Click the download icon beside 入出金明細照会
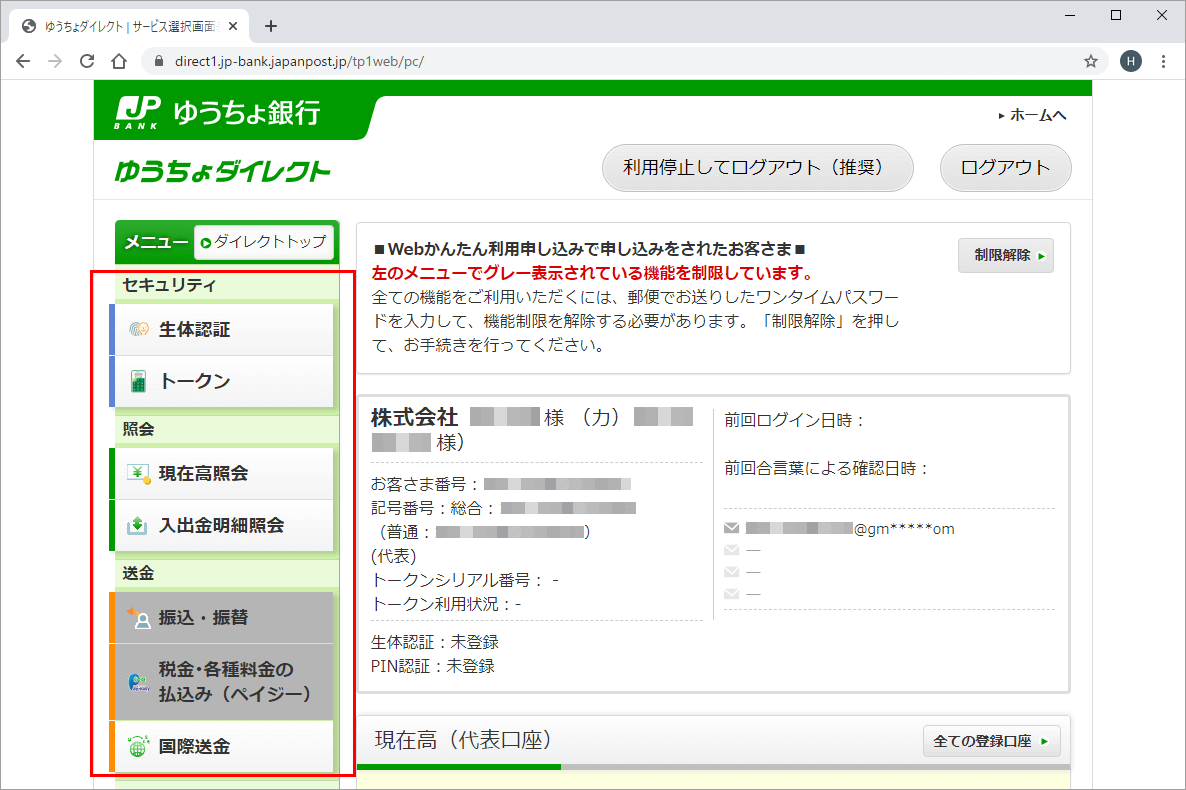The height and width of the screenshot is (790, 1186). pyautogui.click(x=137, y=525)
